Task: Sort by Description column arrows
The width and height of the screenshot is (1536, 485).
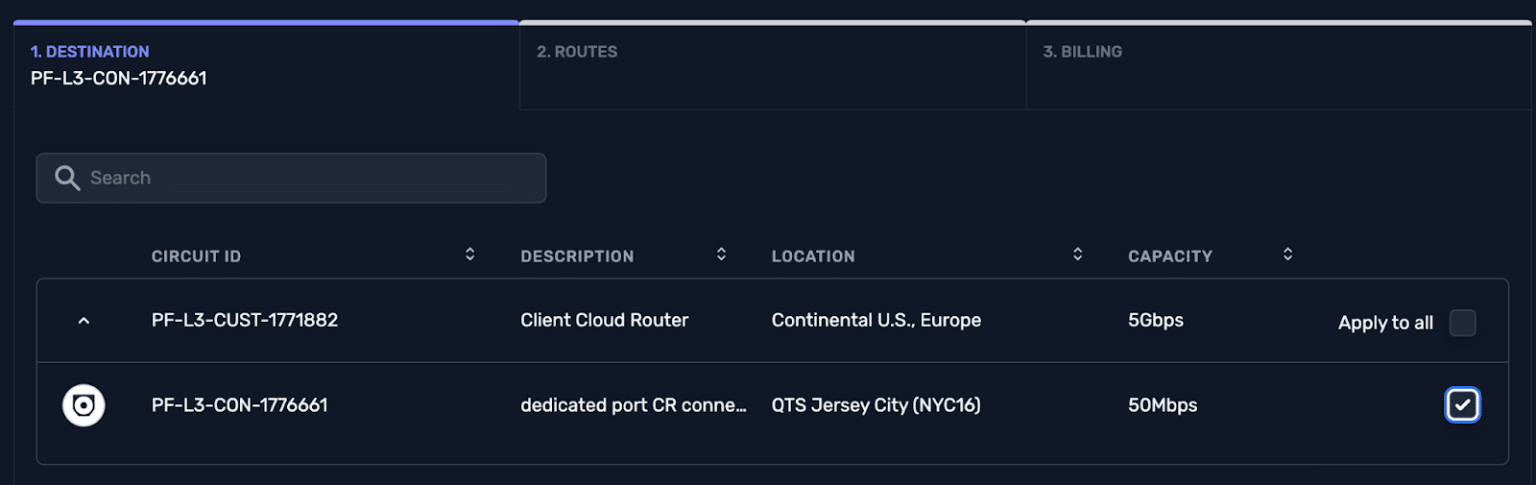Action: [x=721, y=255]
